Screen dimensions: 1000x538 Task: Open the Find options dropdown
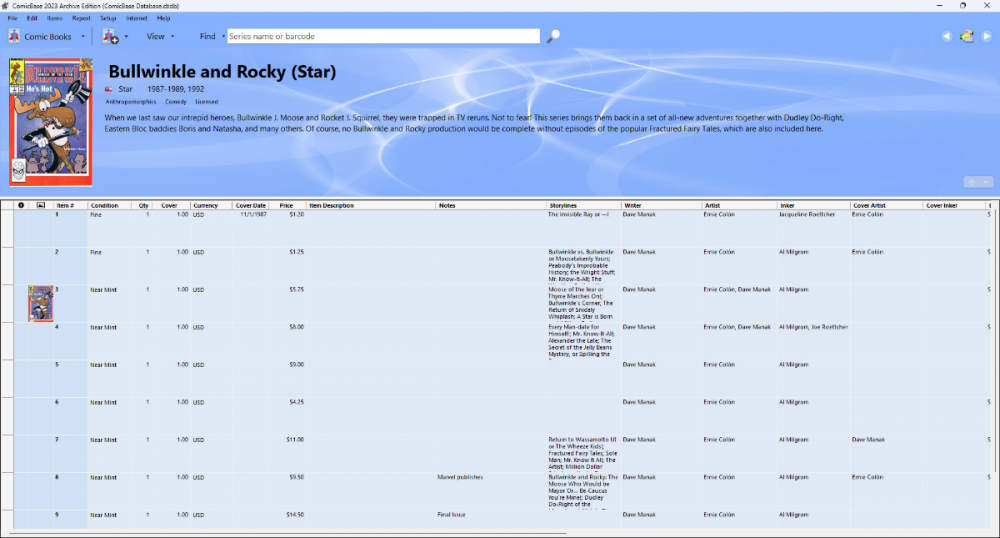223,36
